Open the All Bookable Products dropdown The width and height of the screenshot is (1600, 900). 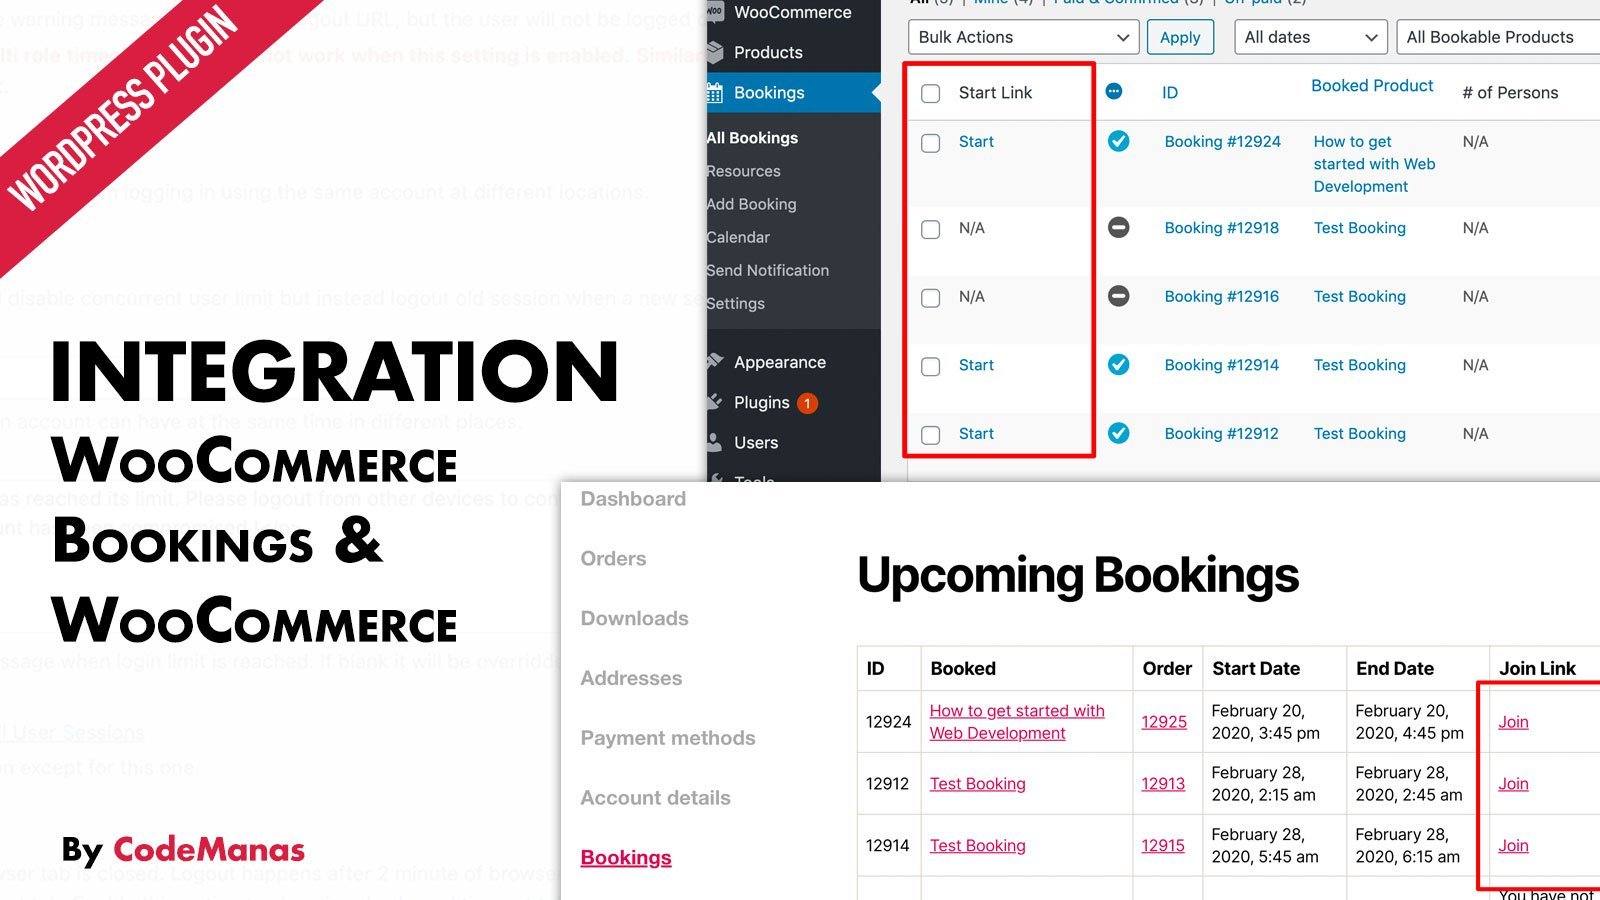point(1498,37)
